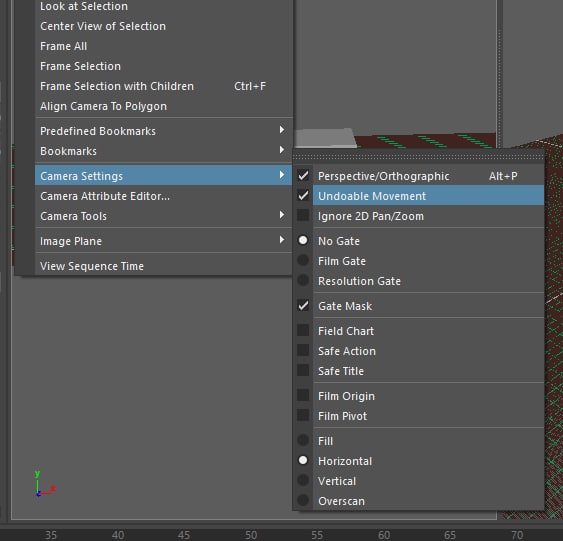The height and width of the screenshot is (541, 563).
Task: Expand the Camera Tools submenu
Action: click(164, 216)
